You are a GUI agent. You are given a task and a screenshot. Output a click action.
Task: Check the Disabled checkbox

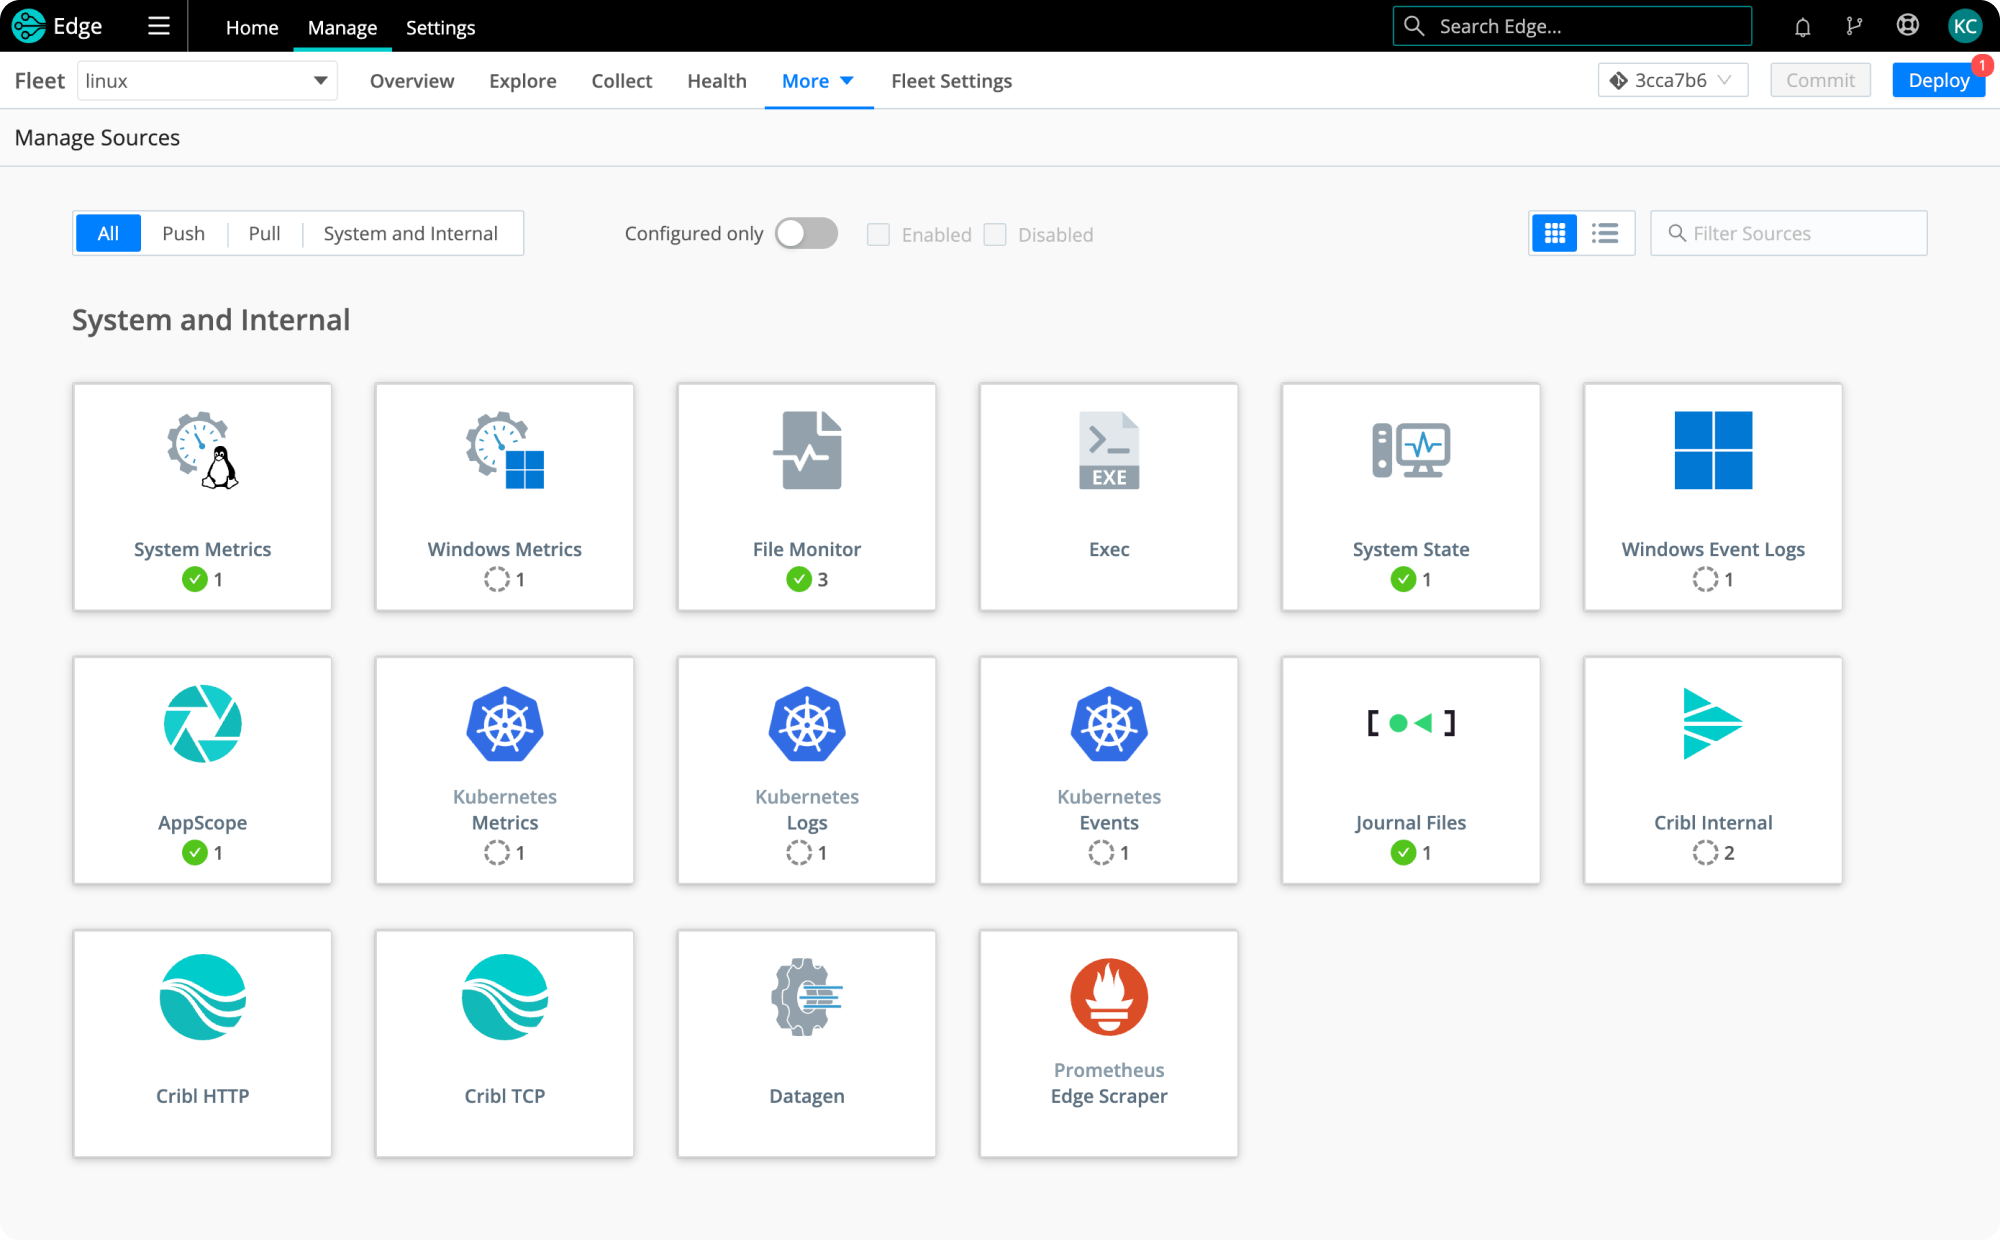point(995,234)
